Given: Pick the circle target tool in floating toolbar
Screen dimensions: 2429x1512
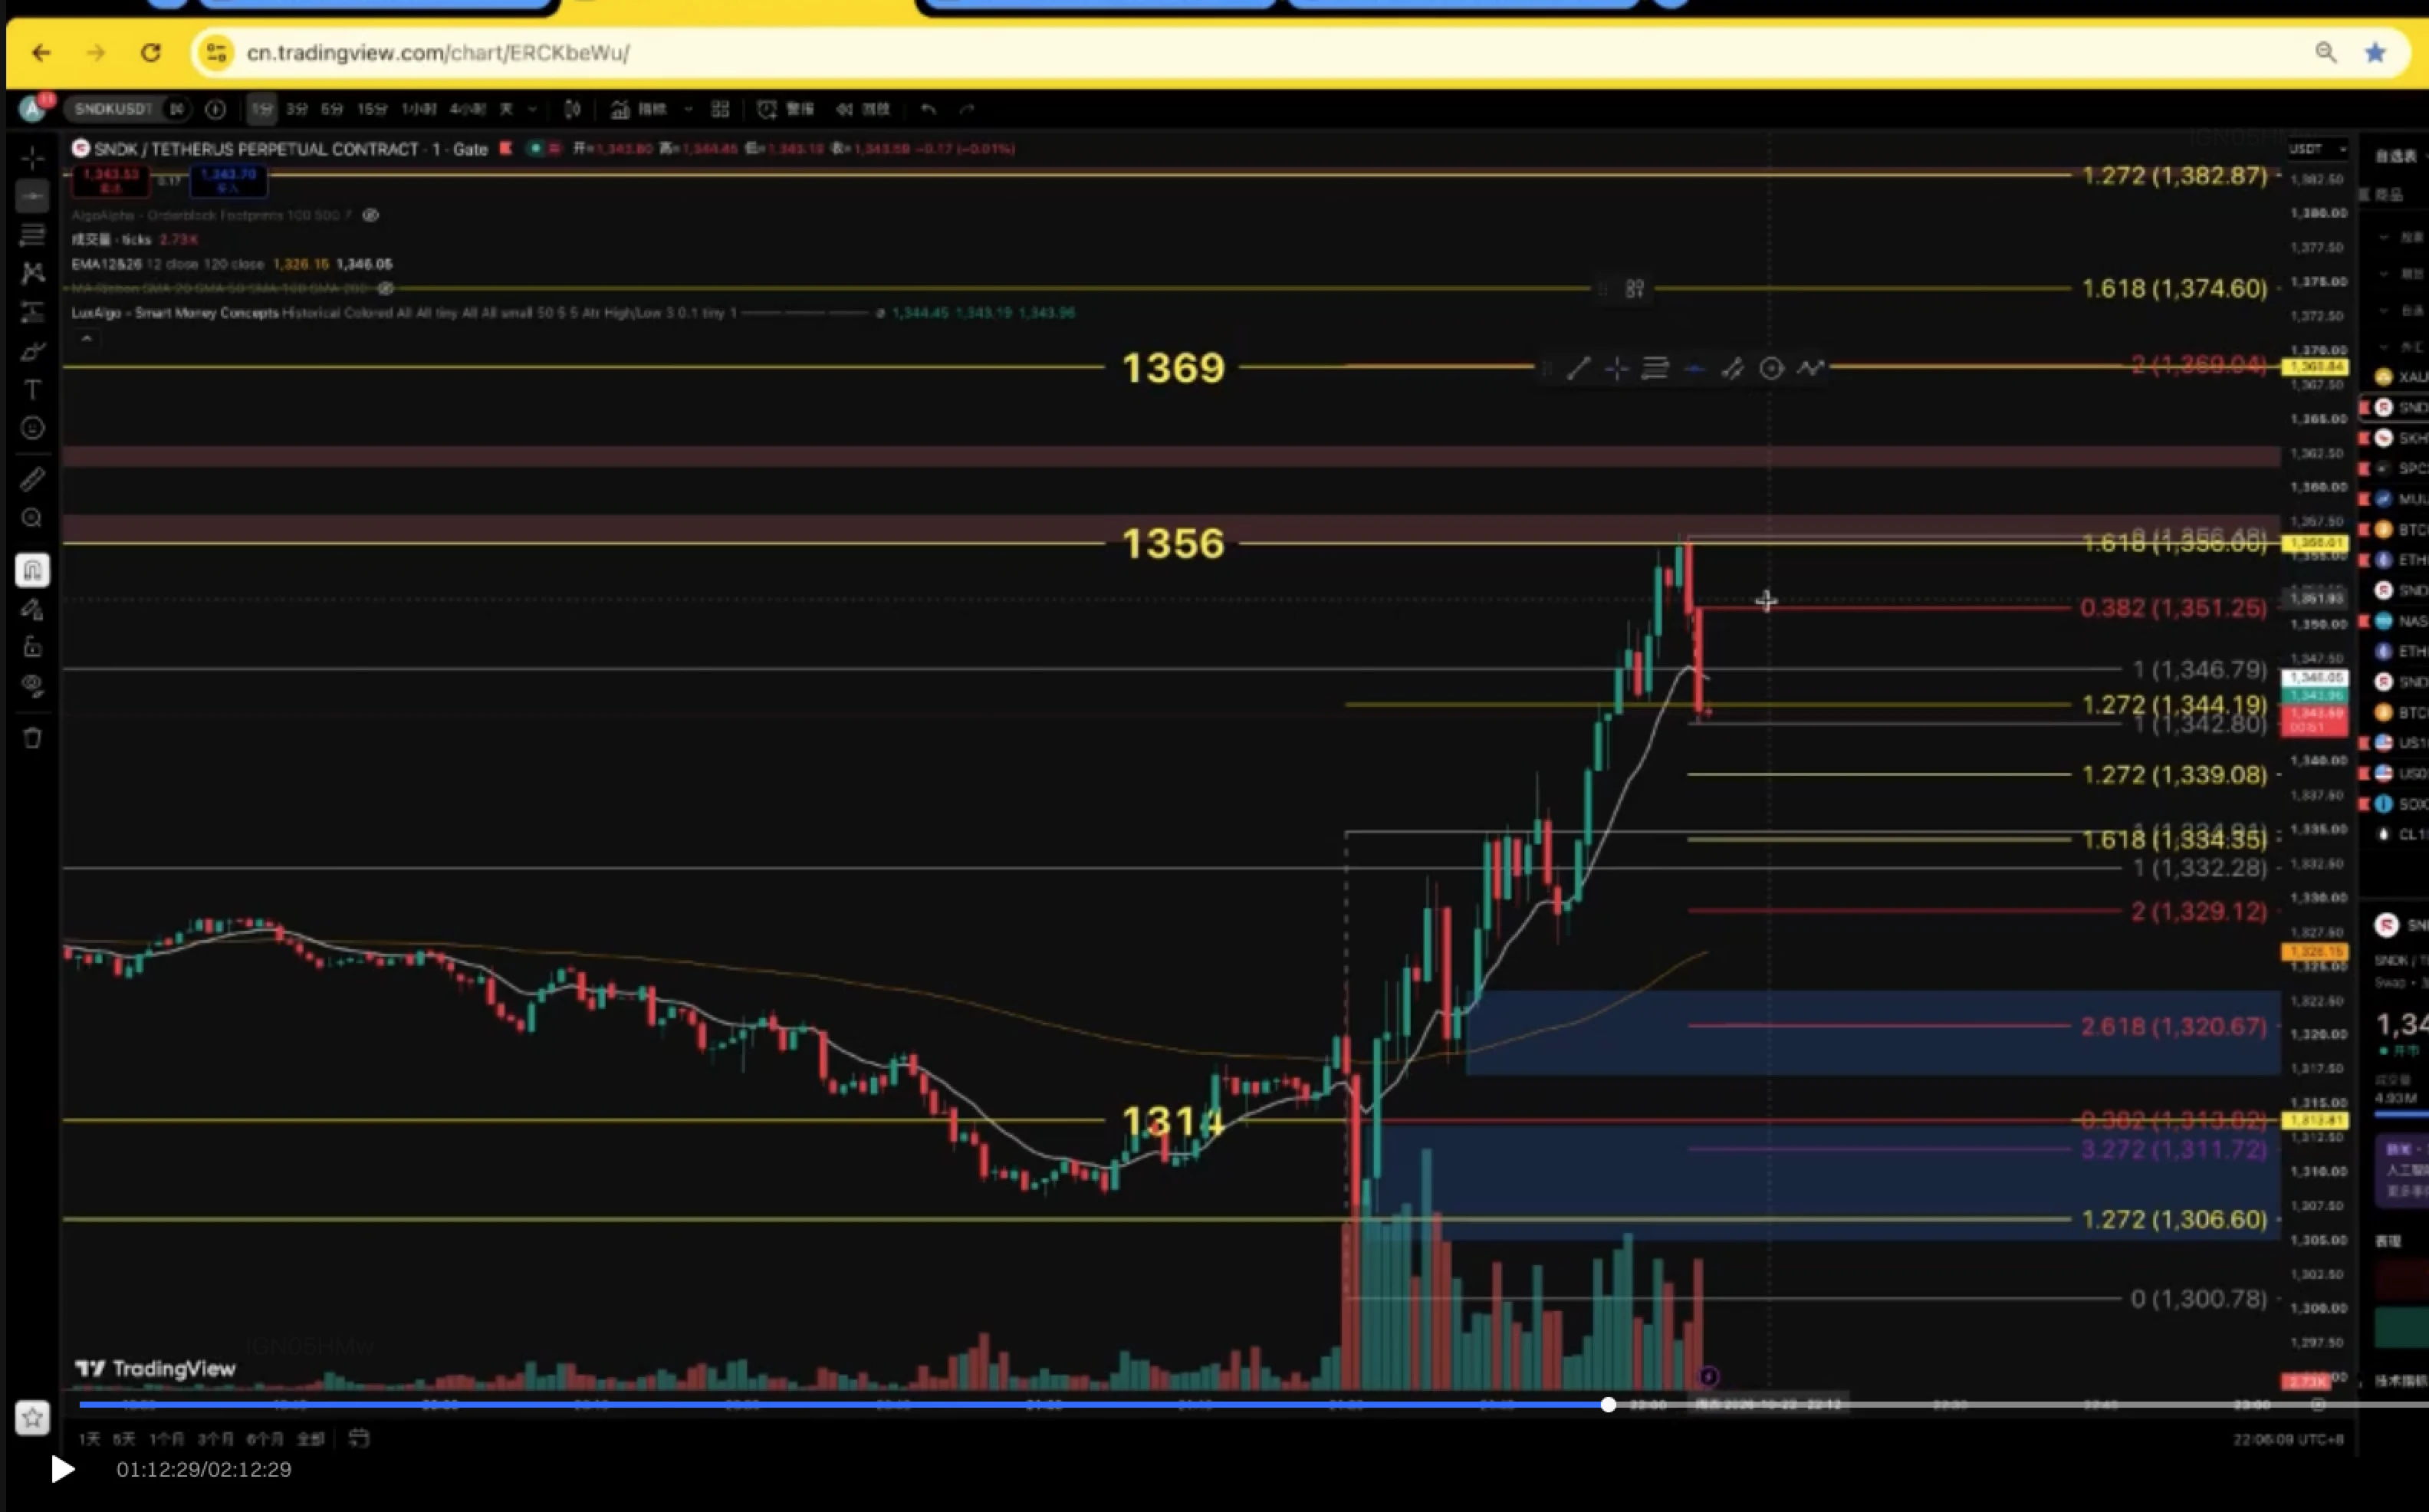Looking at the screenshot, I should click(1771, 368).
